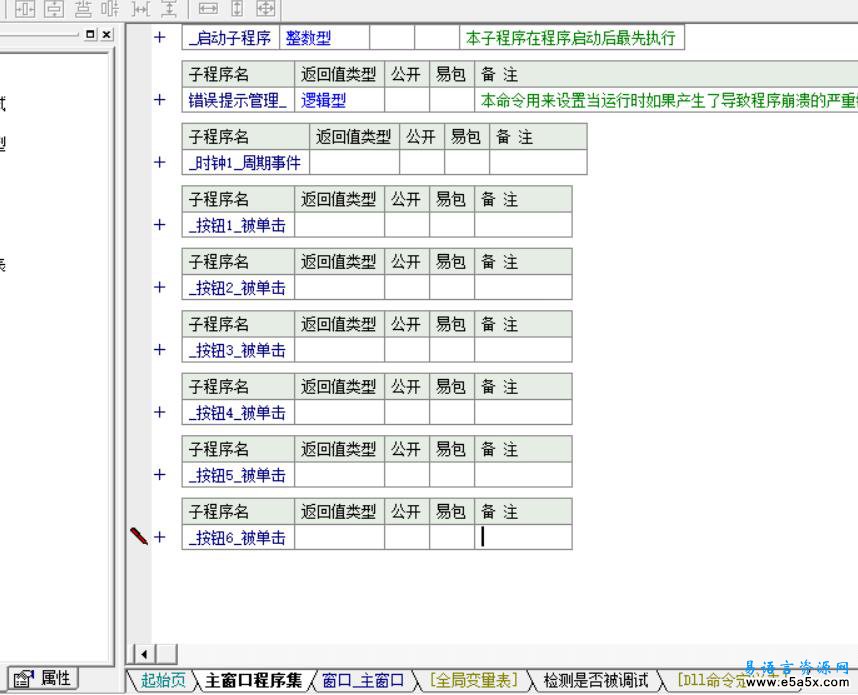Viewport: 858px width, 695px height.
Task: Click the make same width icon
Action: (x=207, y=8)
